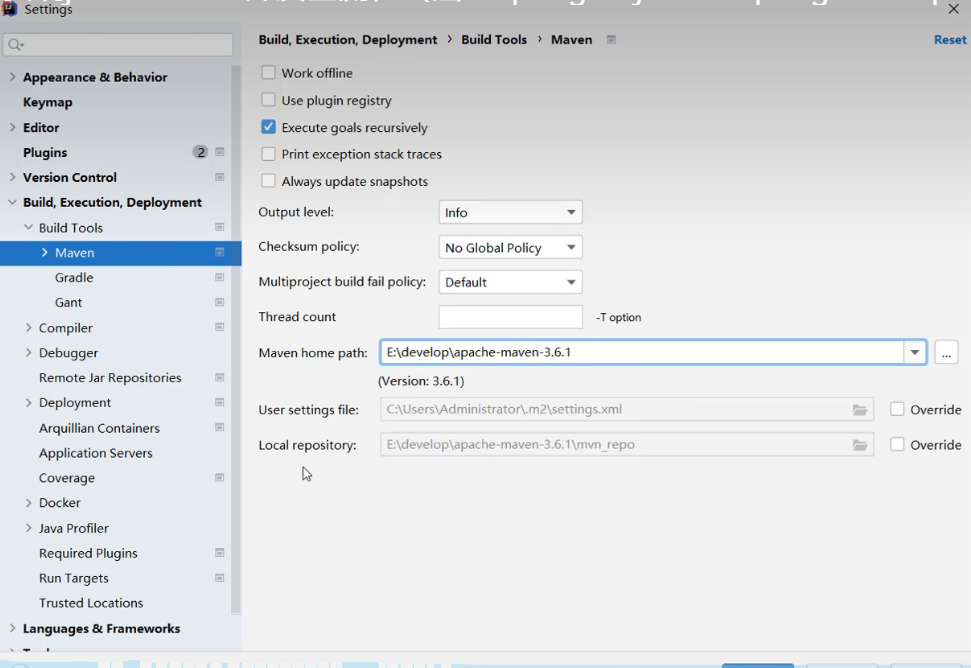Screen dimensions: 971x668
Task: Check Override for User settings file
Action: 897,410
